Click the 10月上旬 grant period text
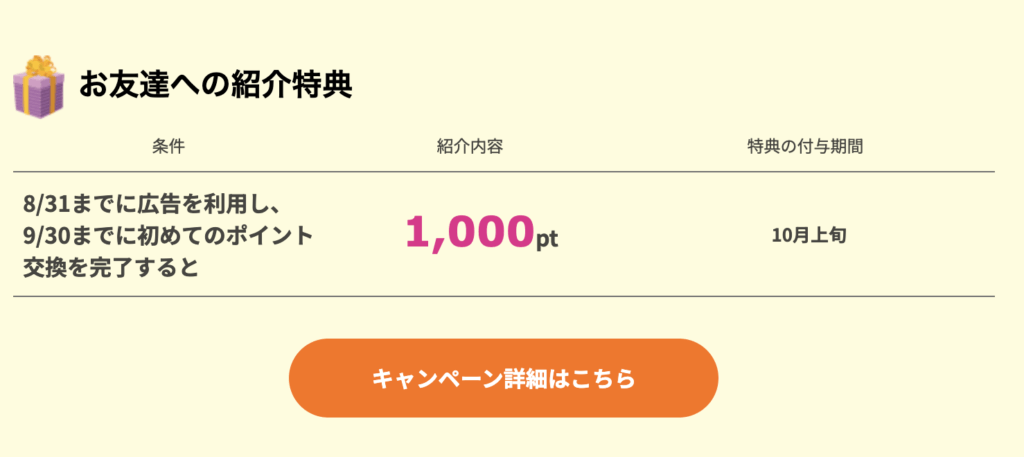 [x=810, y=236]
